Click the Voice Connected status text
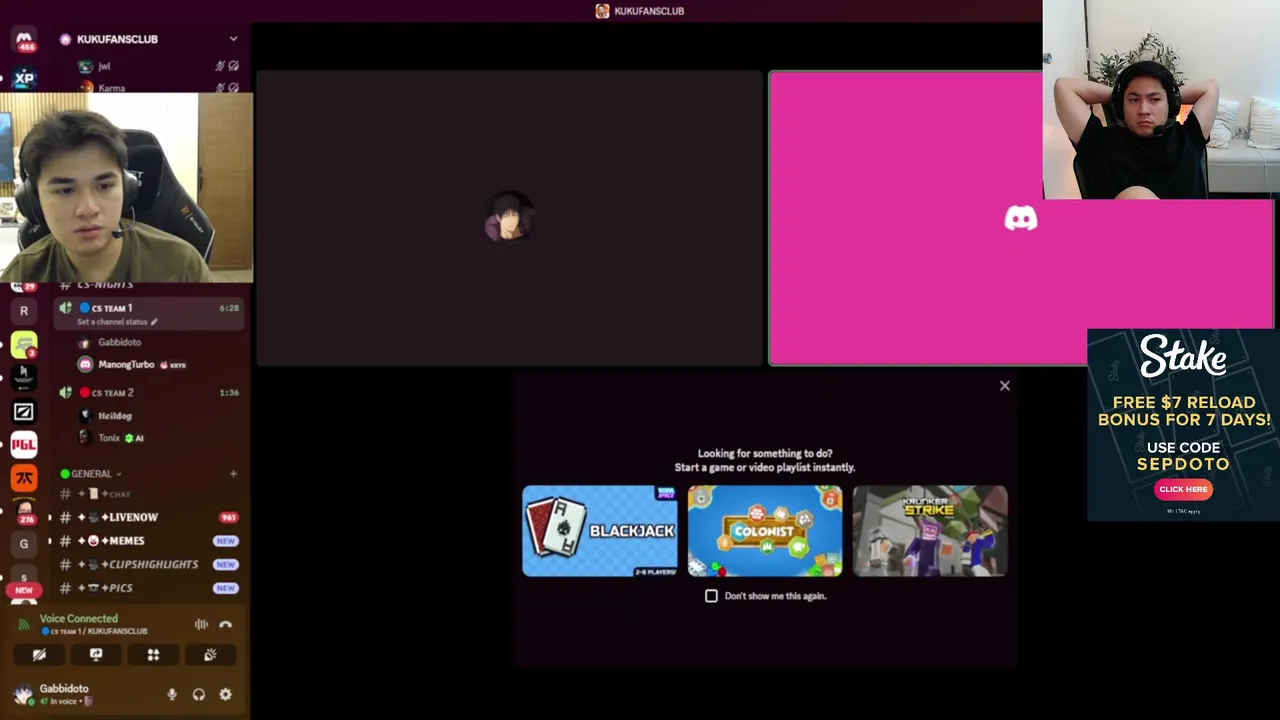Image resolution: width=1280 pixels, height=720 pixels. click(78, 619)
